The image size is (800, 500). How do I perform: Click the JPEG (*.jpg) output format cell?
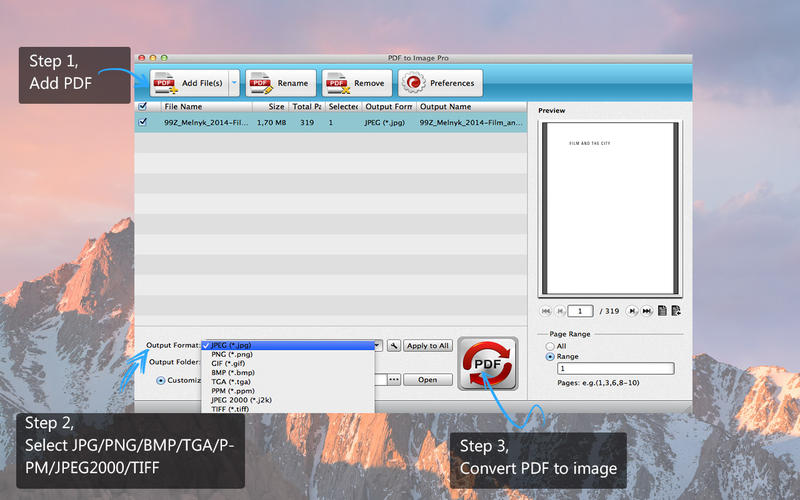point(385,122)
